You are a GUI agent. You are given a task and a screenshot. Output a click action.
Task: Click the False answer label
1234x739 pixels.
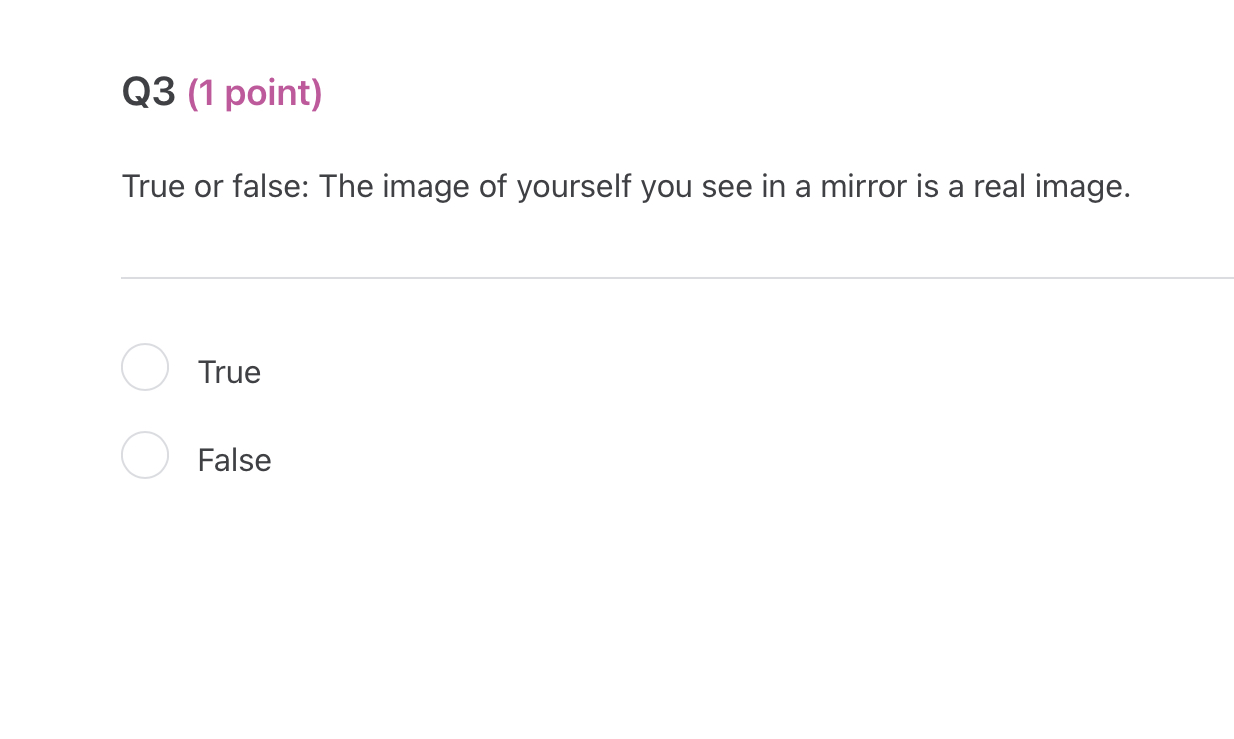click(234, 459)
